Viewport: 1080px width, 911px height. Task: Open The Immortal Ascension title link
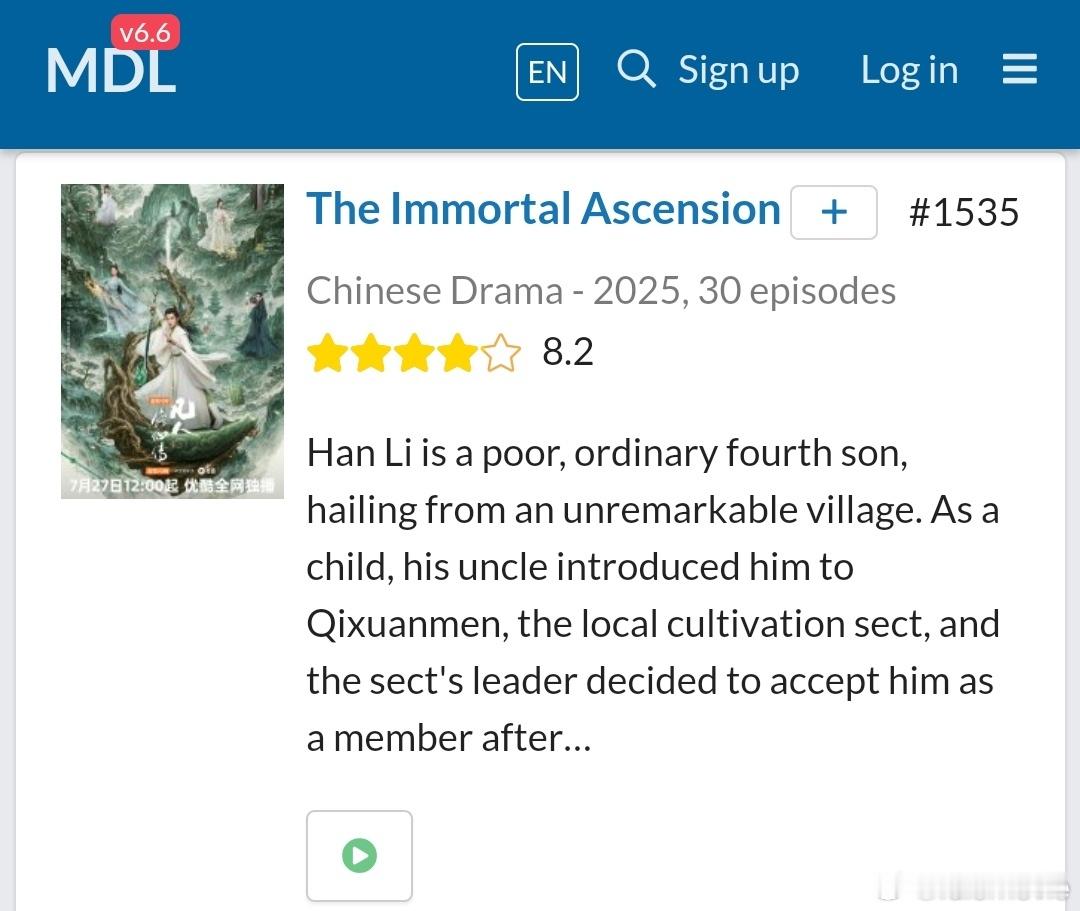[x=543, y=208]
